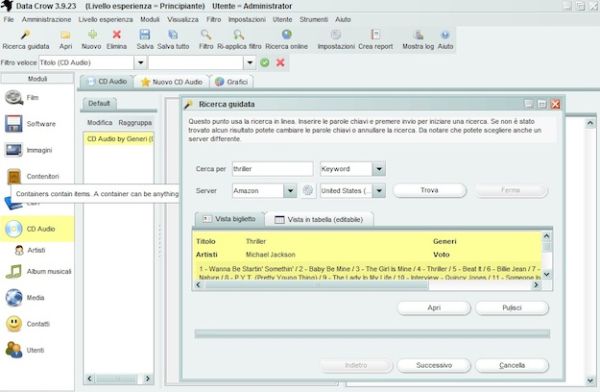Expand the empty quick filter value dropdown

click(249, 62)
